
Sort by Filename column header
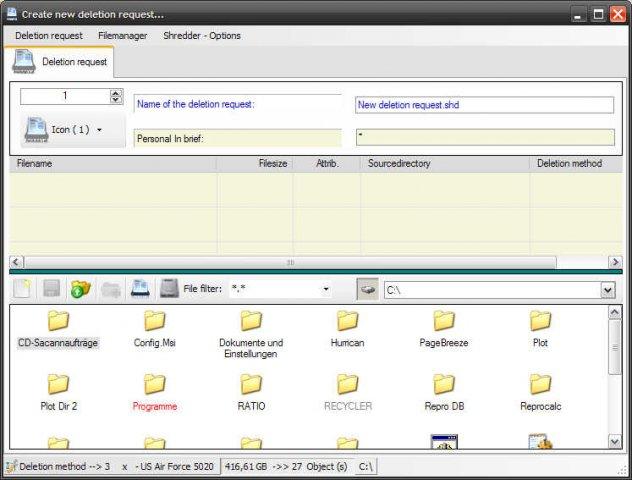pos(113,164)
